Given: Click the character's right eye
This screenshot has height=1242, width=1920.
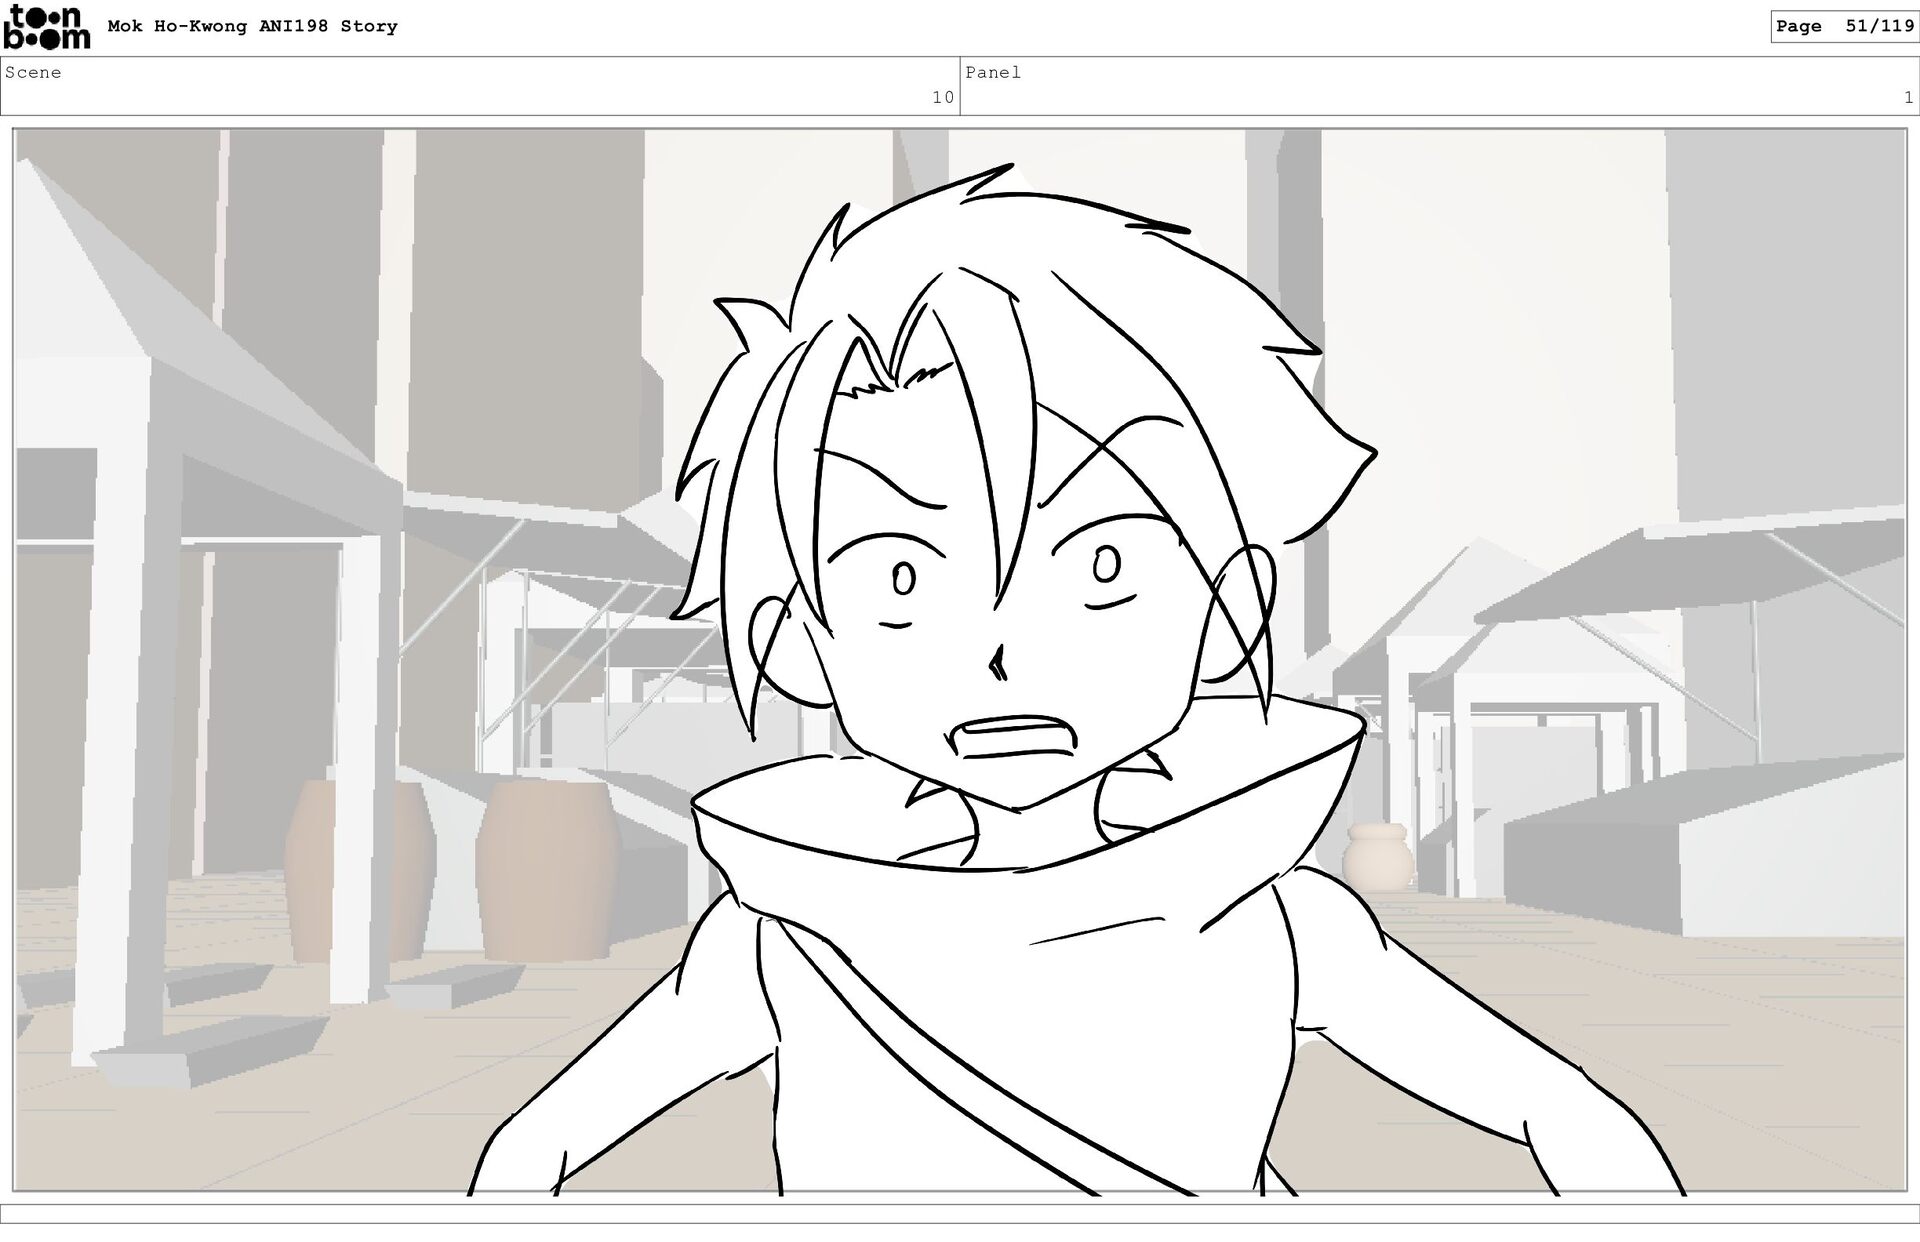Looking at the screenshot, I should pyautogui.click(x=1106, y=566).
